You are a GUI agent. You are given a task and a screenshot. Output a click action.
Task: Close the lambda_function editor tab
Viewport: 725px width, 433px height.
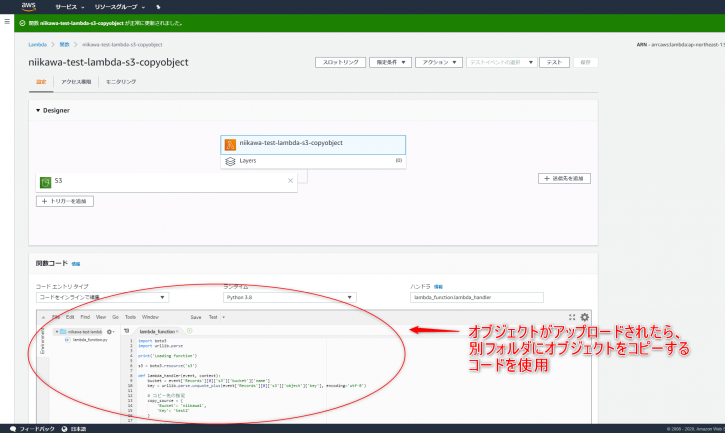pos(177,331)
